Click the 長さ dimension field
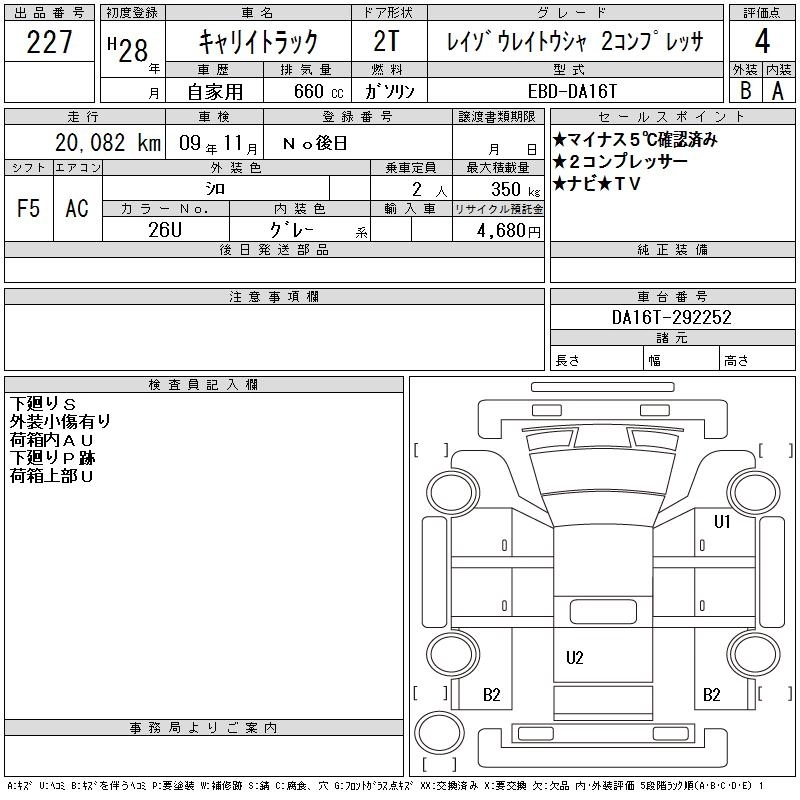800x800 pixels. click(596, 360)
